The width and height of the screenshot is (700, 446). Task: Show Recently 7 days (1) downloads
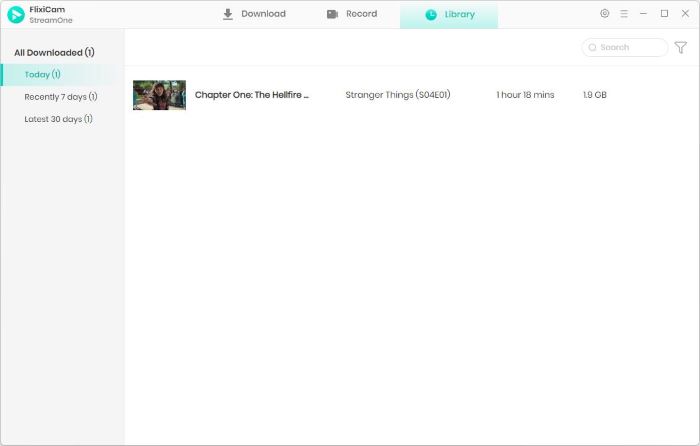point(61,97)
